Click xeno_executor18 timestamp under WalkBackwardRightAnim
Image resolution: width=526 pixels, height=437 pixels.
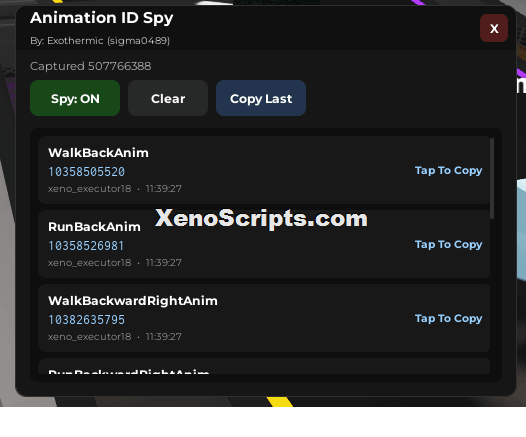coord(115,336)
